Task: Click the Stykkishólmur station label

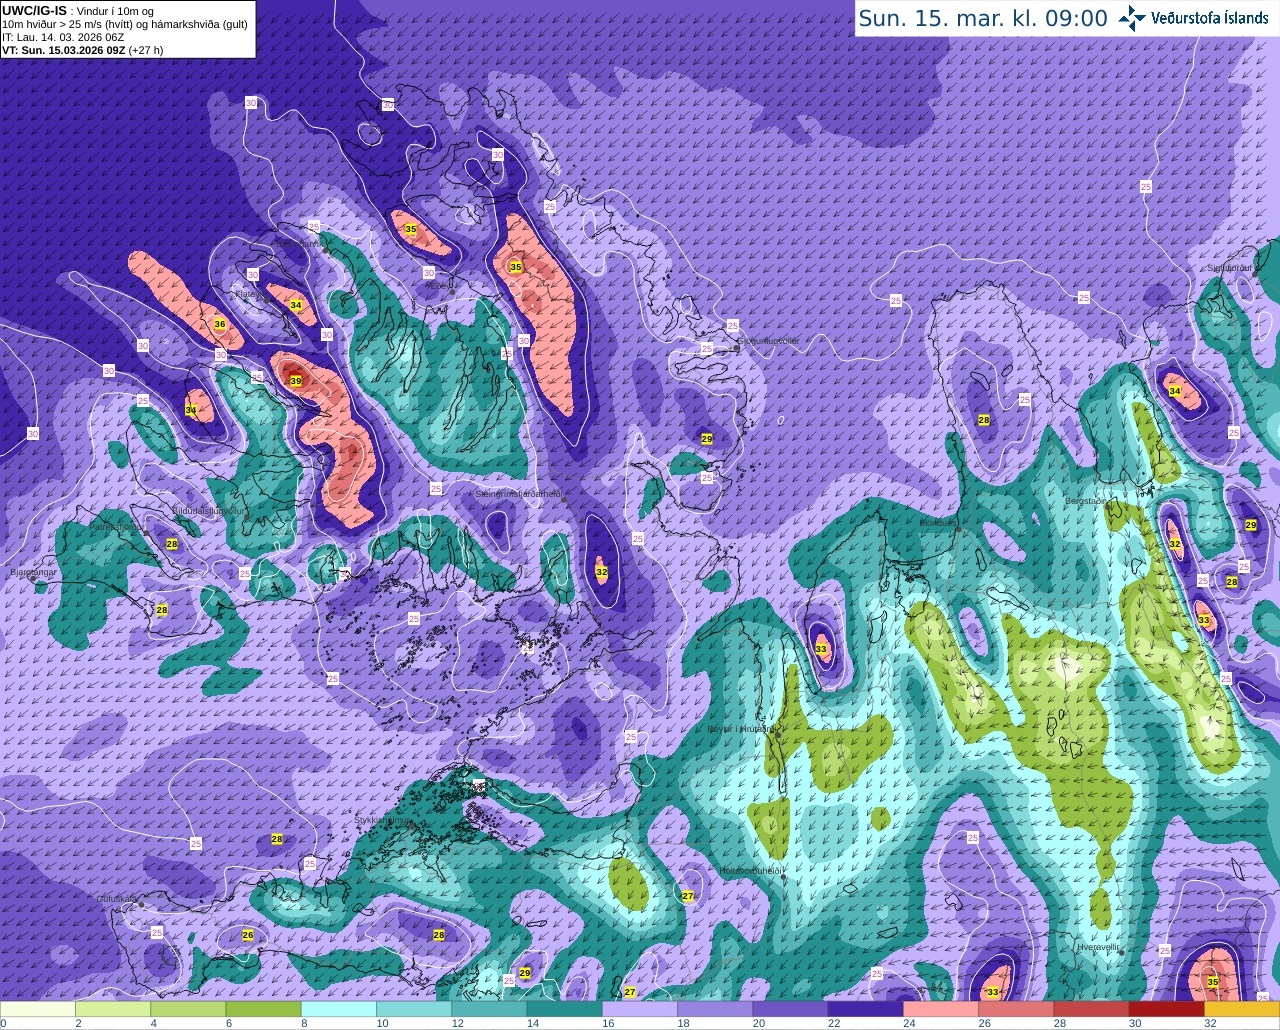Action: [383, 820]
